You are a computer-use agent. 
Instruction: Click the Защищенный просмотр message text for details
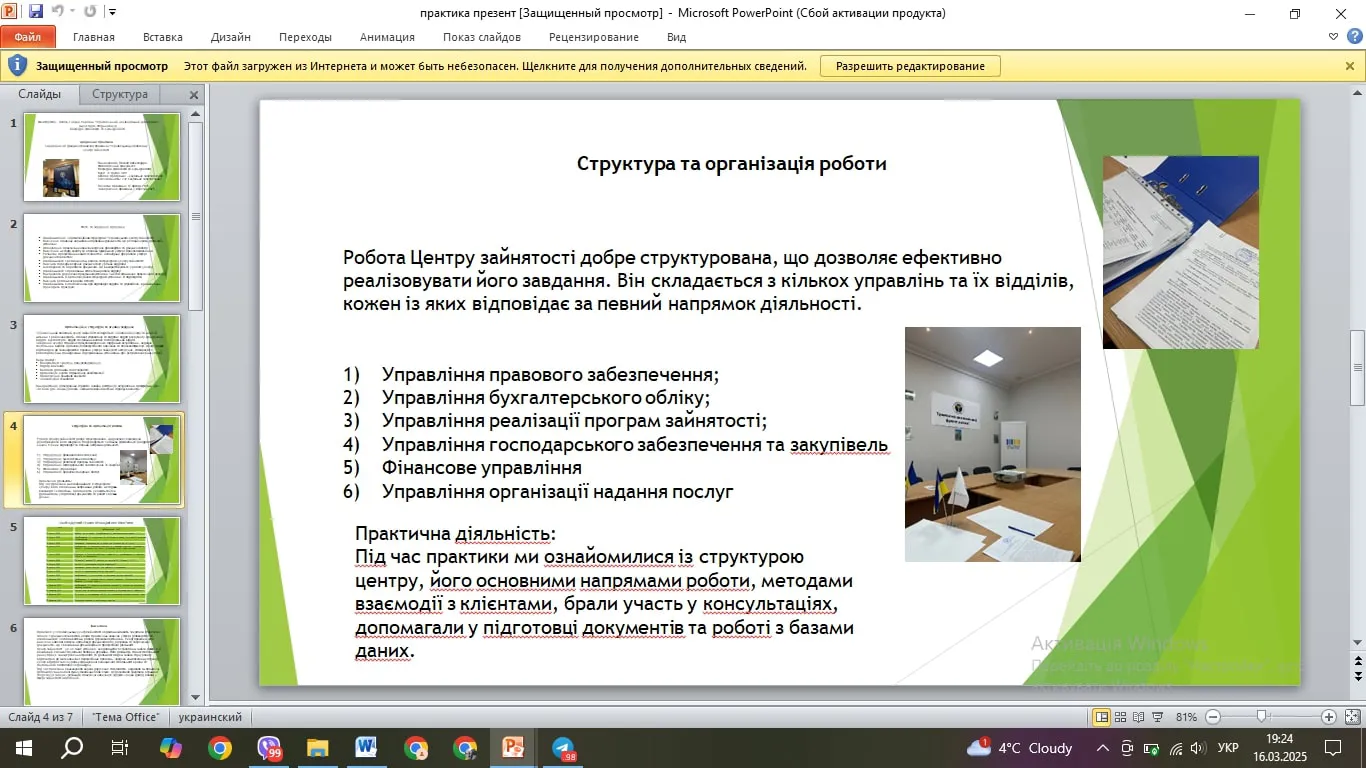pos(495,66)
